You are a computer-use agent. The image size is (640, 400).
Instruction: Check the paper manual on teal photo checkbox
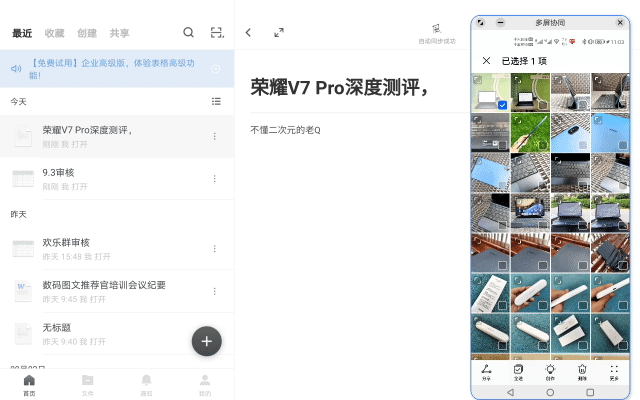pyautogui.click(x=502, y=306)
